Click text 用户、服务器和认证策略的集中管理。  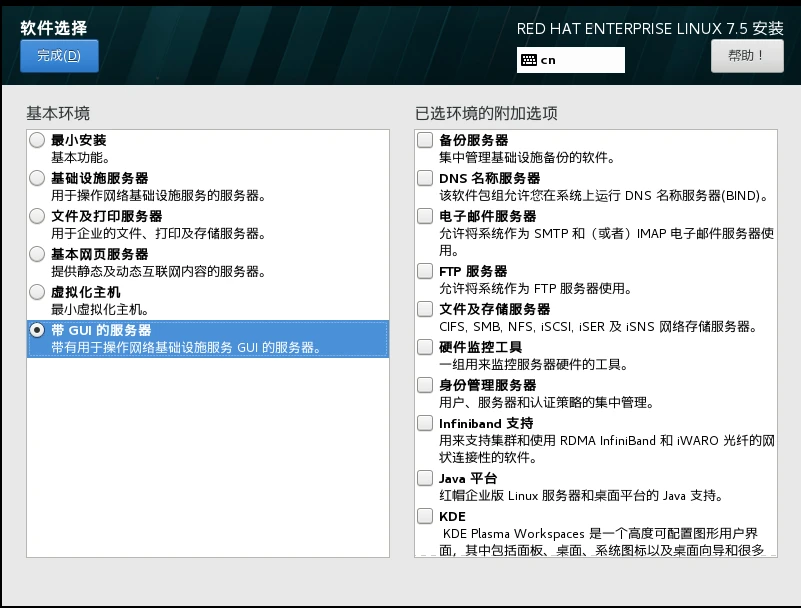tap(547, 403)
